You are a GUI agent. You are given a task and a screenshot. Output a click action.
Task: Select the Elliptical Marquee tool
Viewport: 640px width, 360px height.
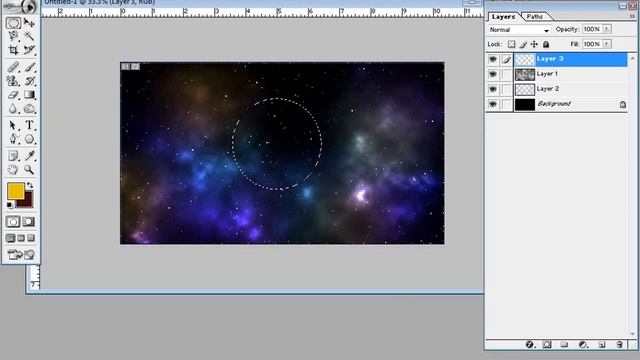point(13,23)
